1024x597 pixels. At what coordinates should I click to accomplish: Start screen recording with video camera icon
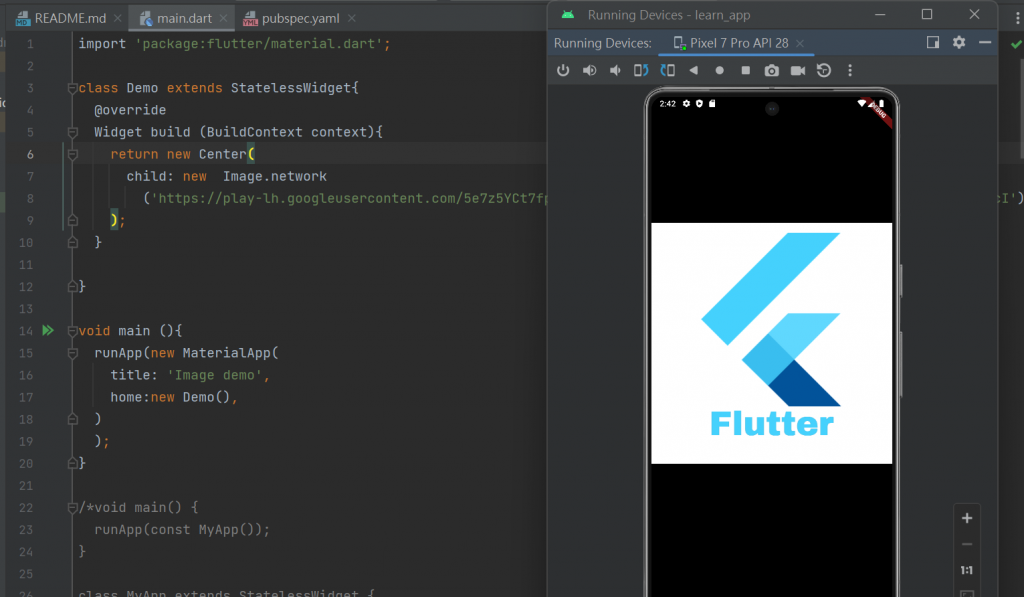point(797,70)
